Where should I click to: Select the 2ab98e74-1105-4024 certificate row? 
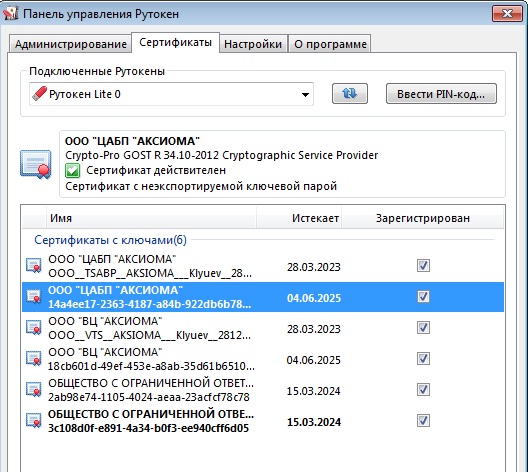pyautogui.click(x=263, y=390)
